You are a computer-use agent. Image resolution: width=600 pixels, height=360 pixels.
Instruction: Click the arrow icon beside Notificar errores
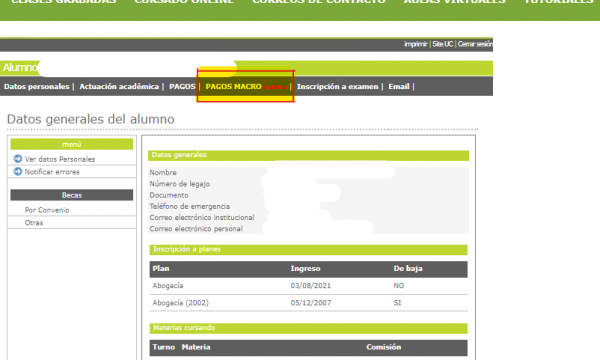(18, 171)
